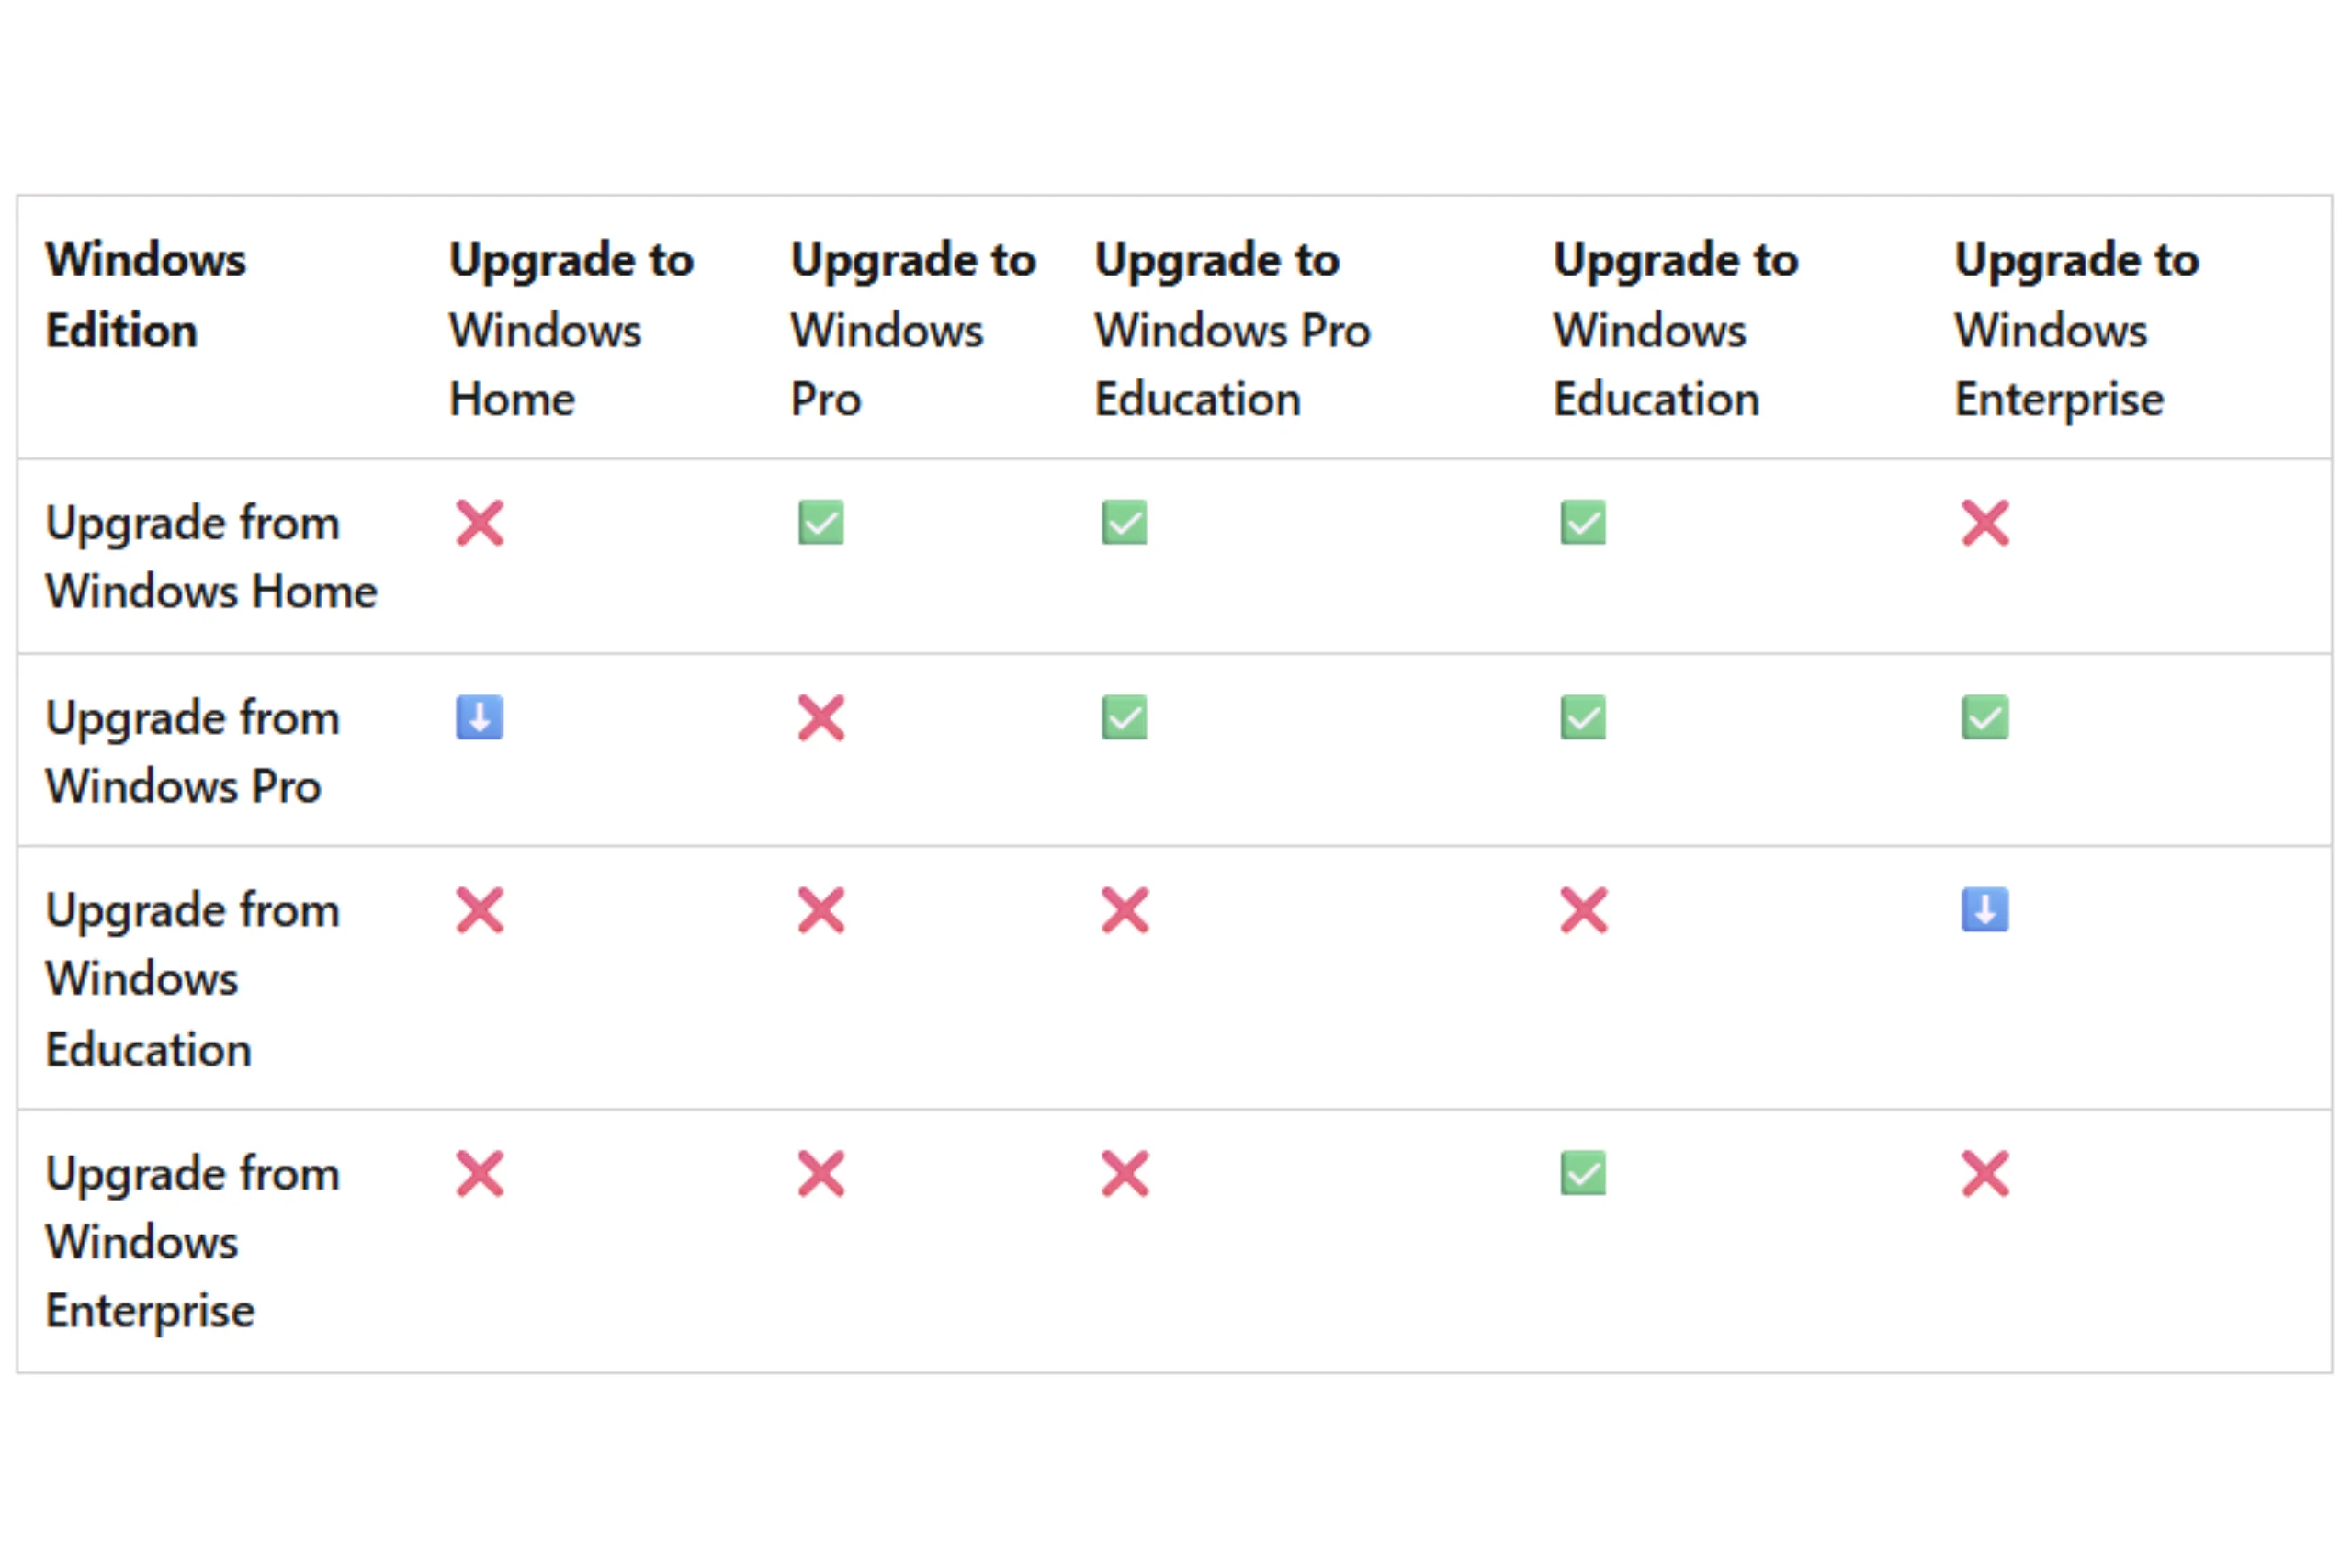Click Home row checkmark under Pro Education column
The image size is (2352, 1568).
coord(1124,522)
